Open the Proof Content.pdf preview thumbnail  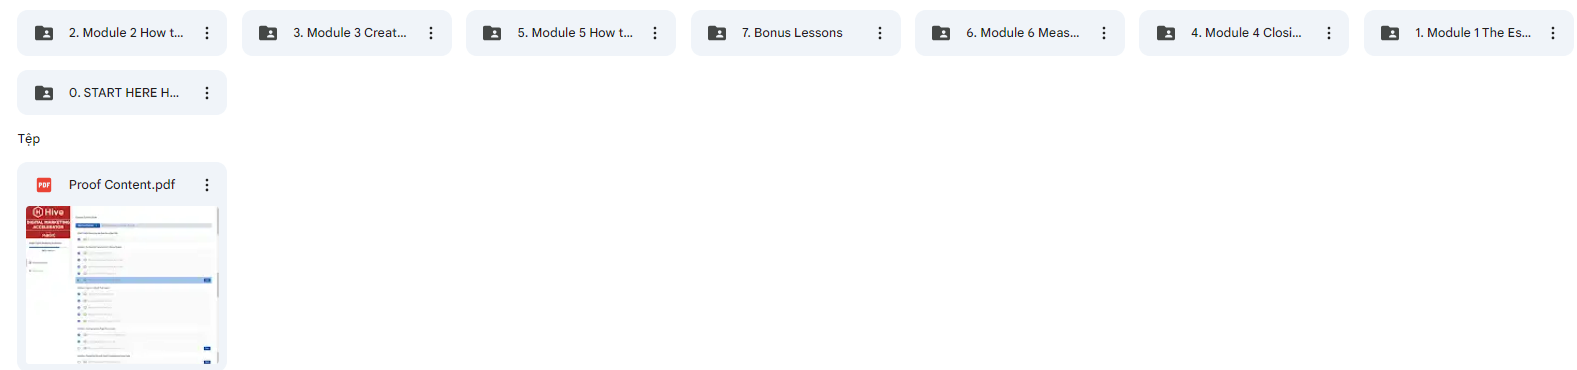[122, 285]
